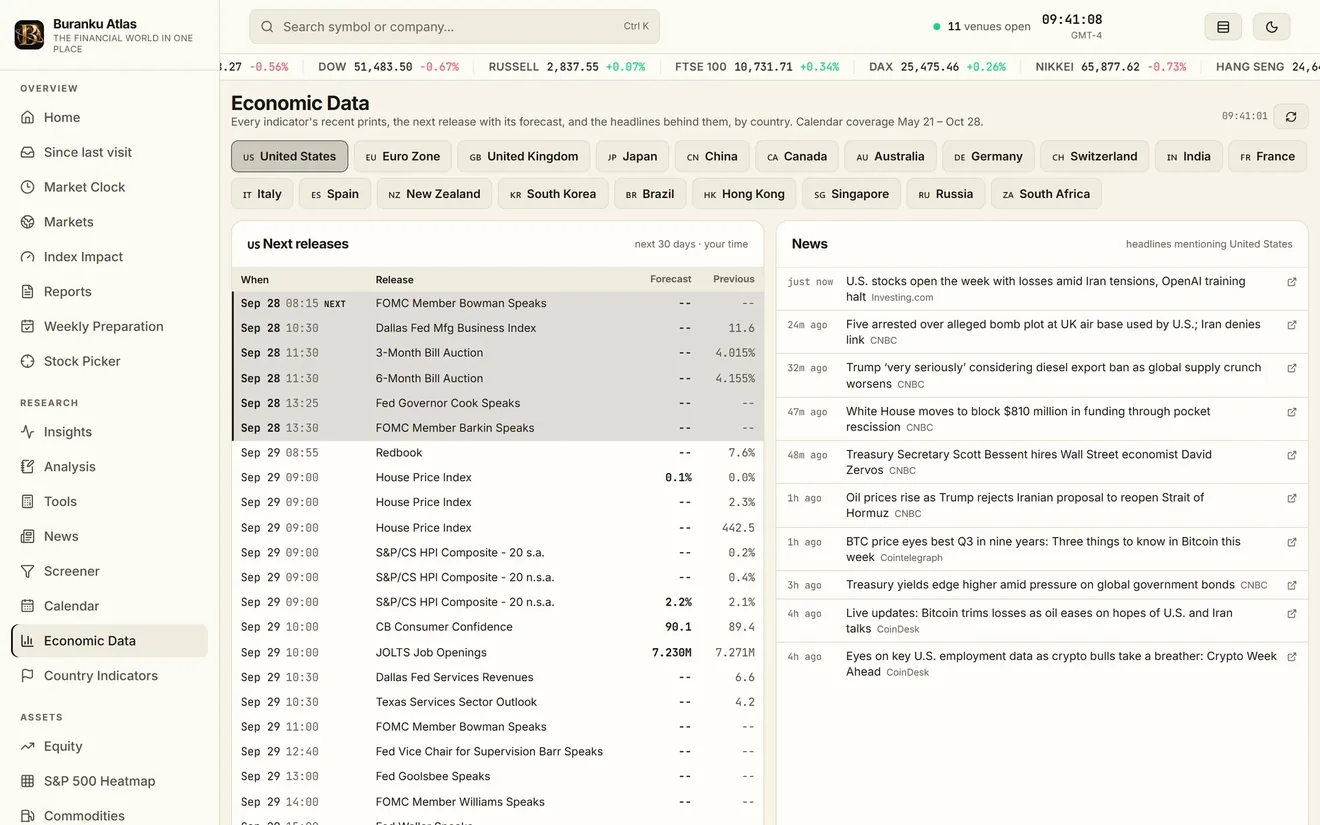Choose South Korea country filter
Screen dimensions: 1320x825
point(553,194)
